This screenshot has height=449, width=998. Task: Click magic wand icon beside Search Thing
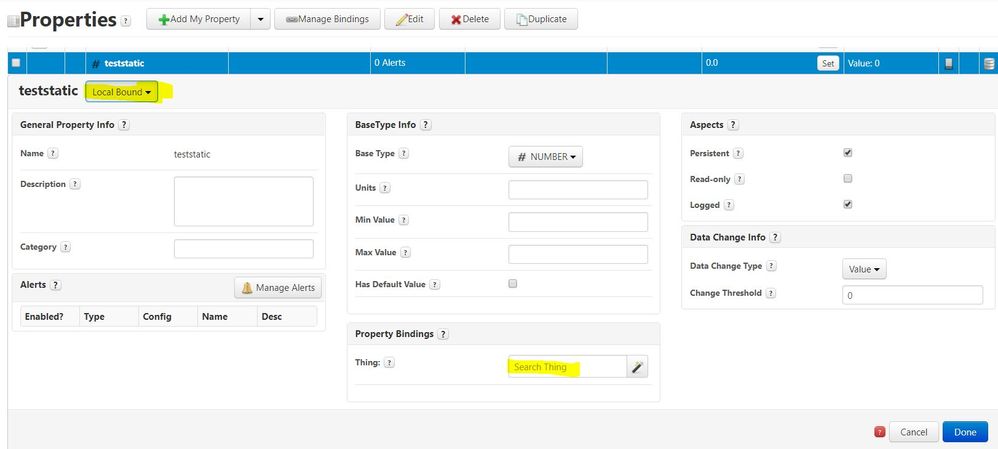pos(637,367)
